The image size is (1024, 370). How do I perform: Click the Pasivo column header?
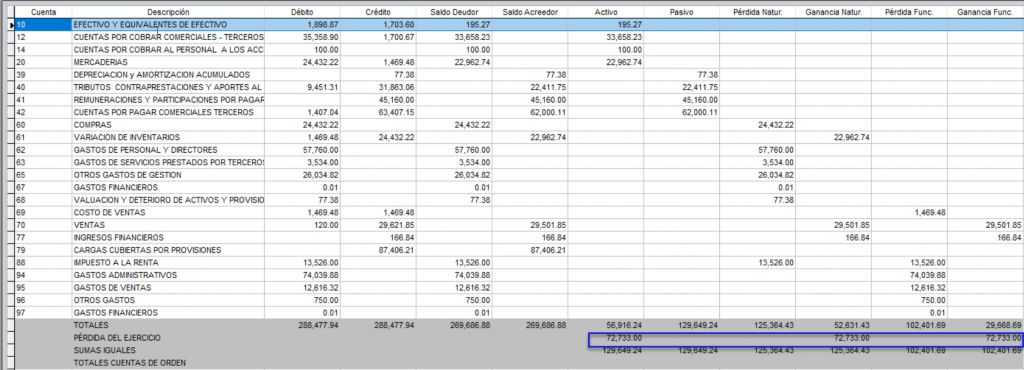pos(682,12)
